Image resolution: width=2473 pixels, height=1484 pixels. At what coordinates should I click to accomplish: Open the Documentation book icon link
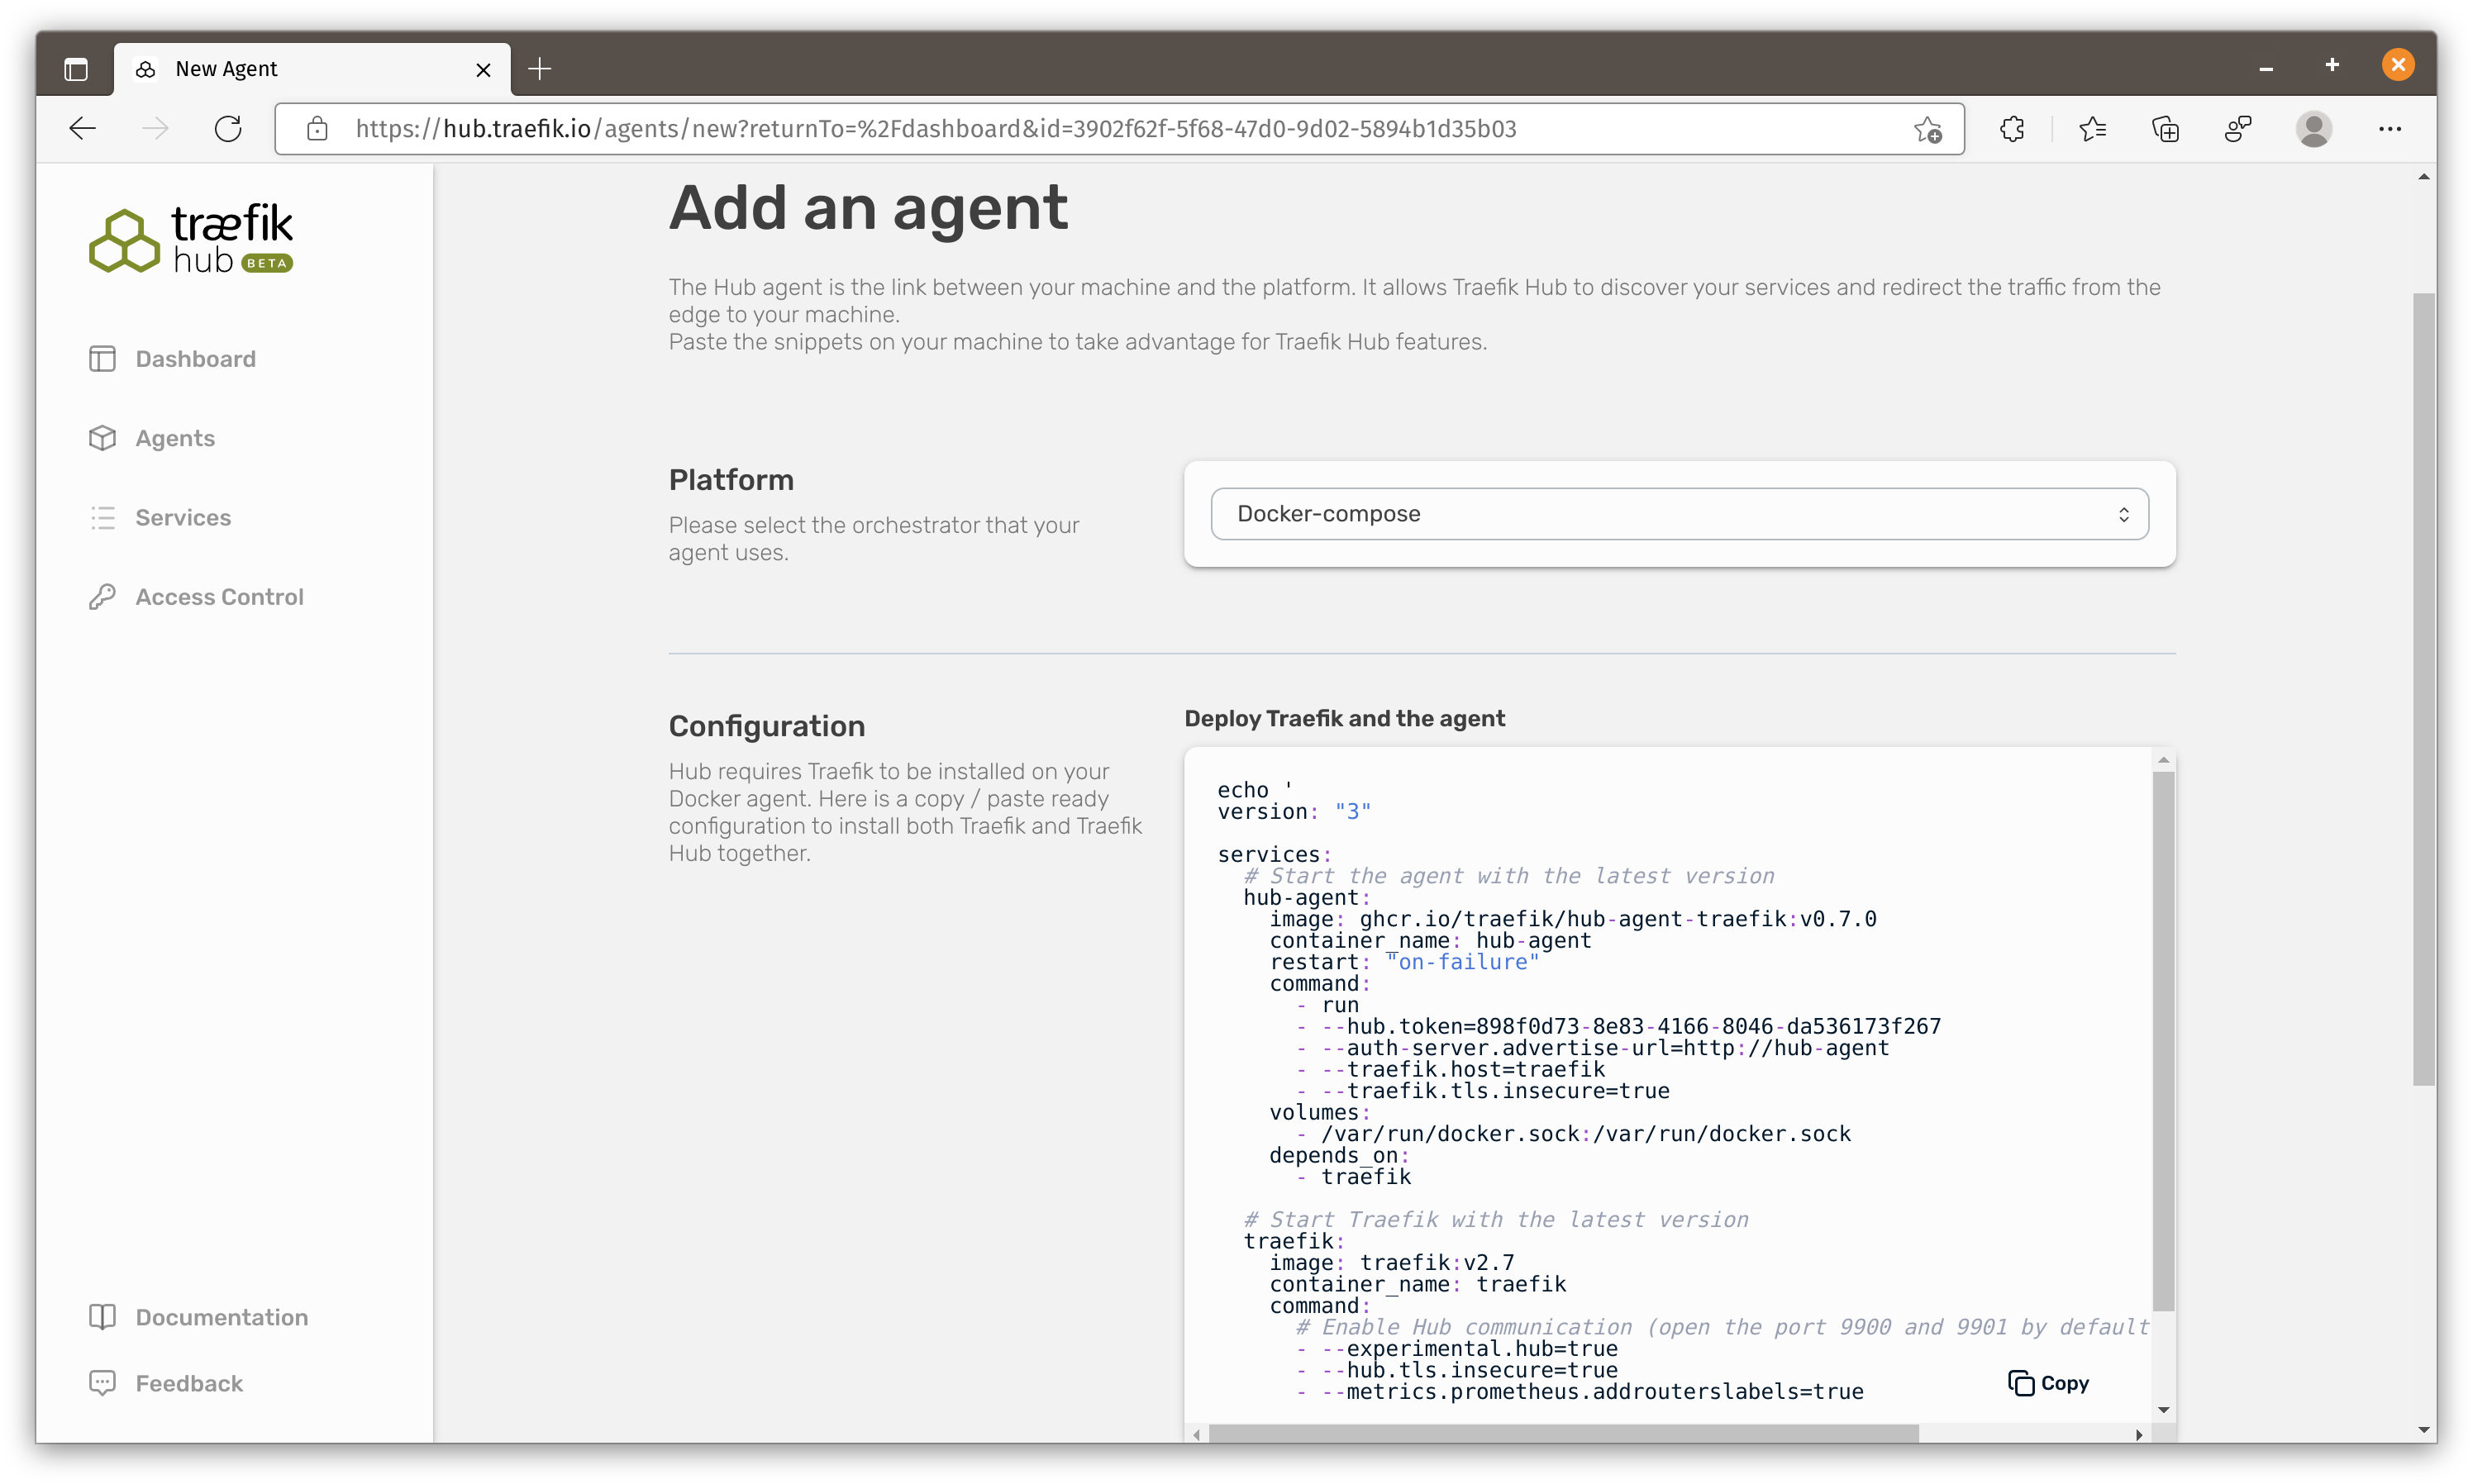point(102,1317)
